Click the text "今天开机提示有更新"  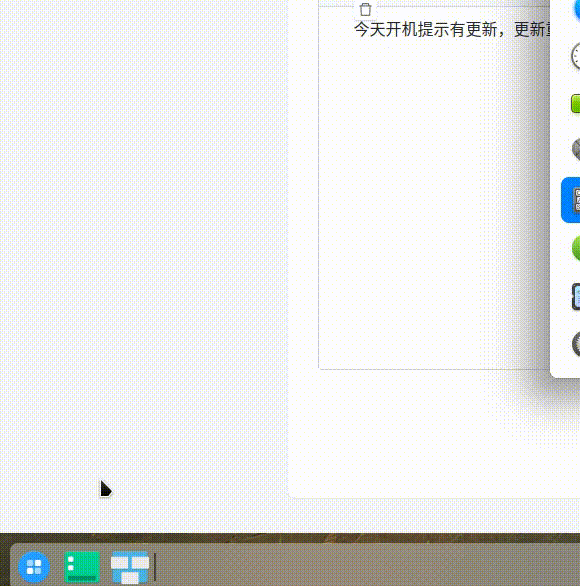point(426,30)
